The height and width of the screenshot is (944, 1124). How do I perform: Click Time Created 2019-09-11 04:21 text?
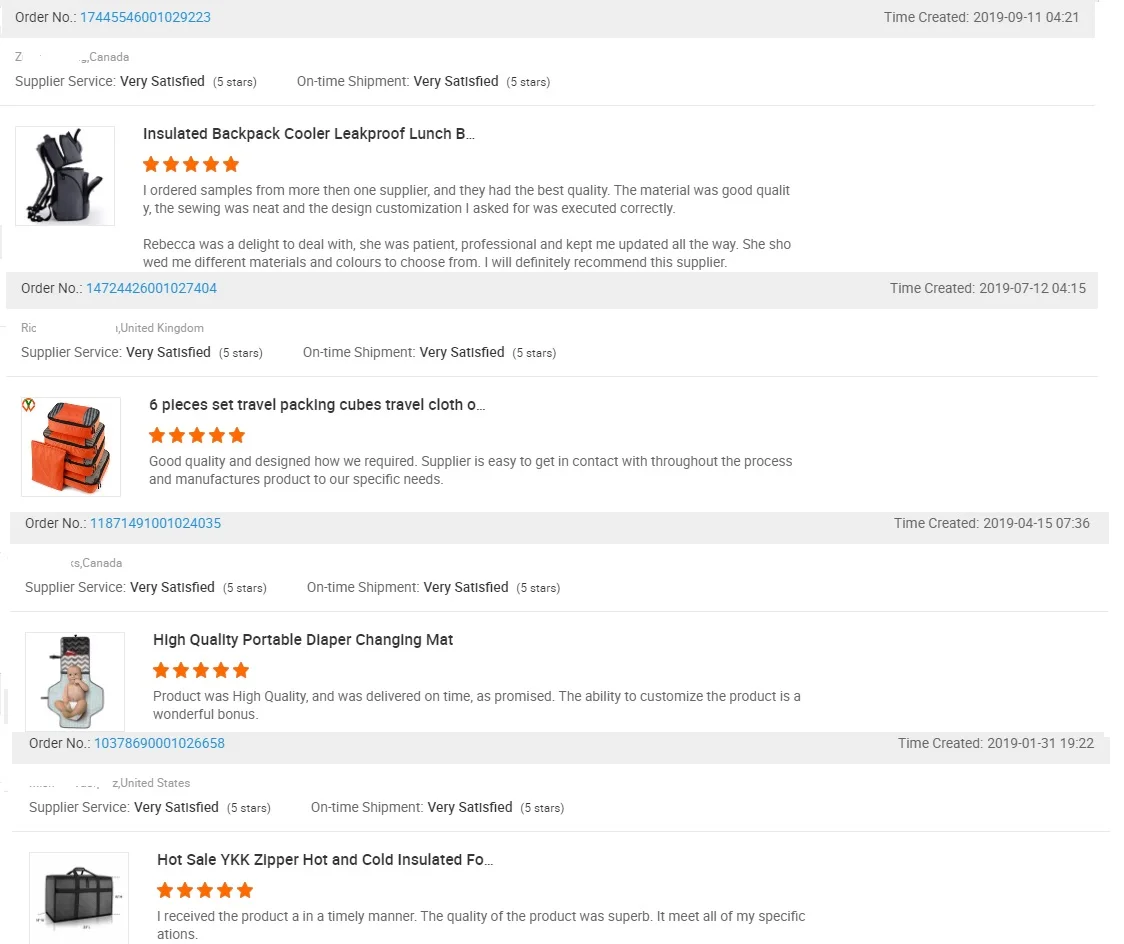coord(981,17)
